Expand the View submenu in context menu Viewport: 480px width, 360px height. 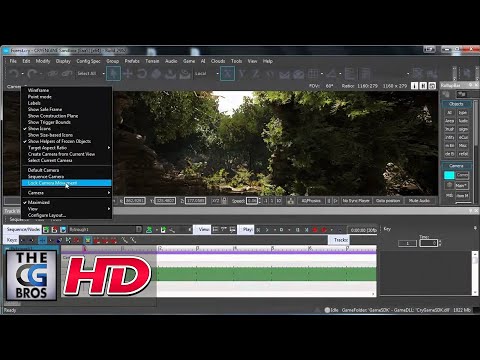pyautogui.click(x=67, y=209)
